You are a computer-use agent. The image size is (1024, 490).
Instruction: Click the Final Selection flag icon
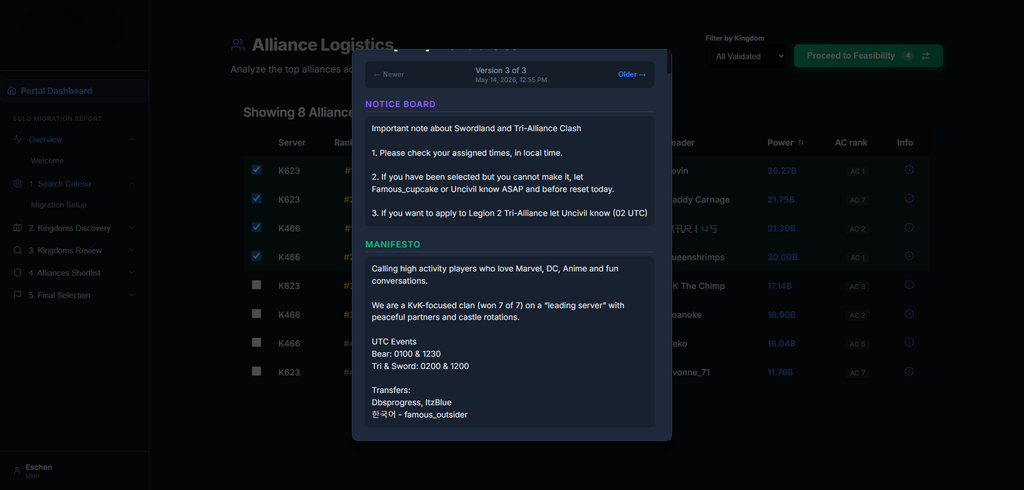tap(18, 295)
